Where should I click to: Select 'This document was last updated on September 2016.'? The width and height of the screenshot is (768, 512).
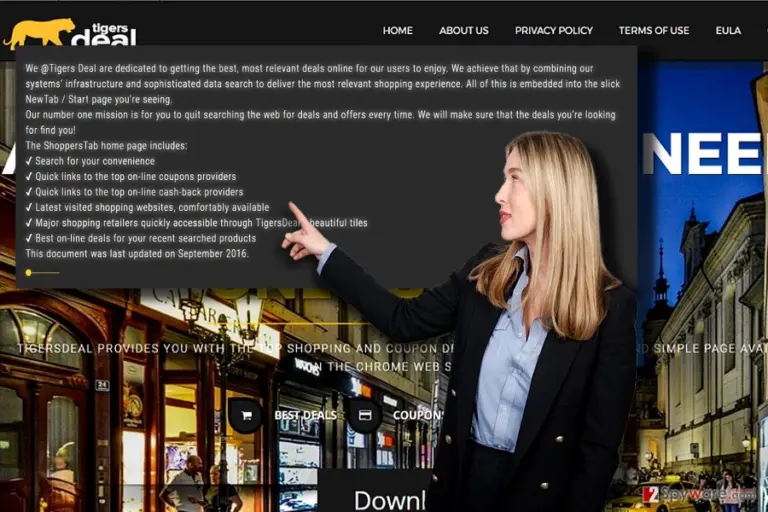(137, 254)
